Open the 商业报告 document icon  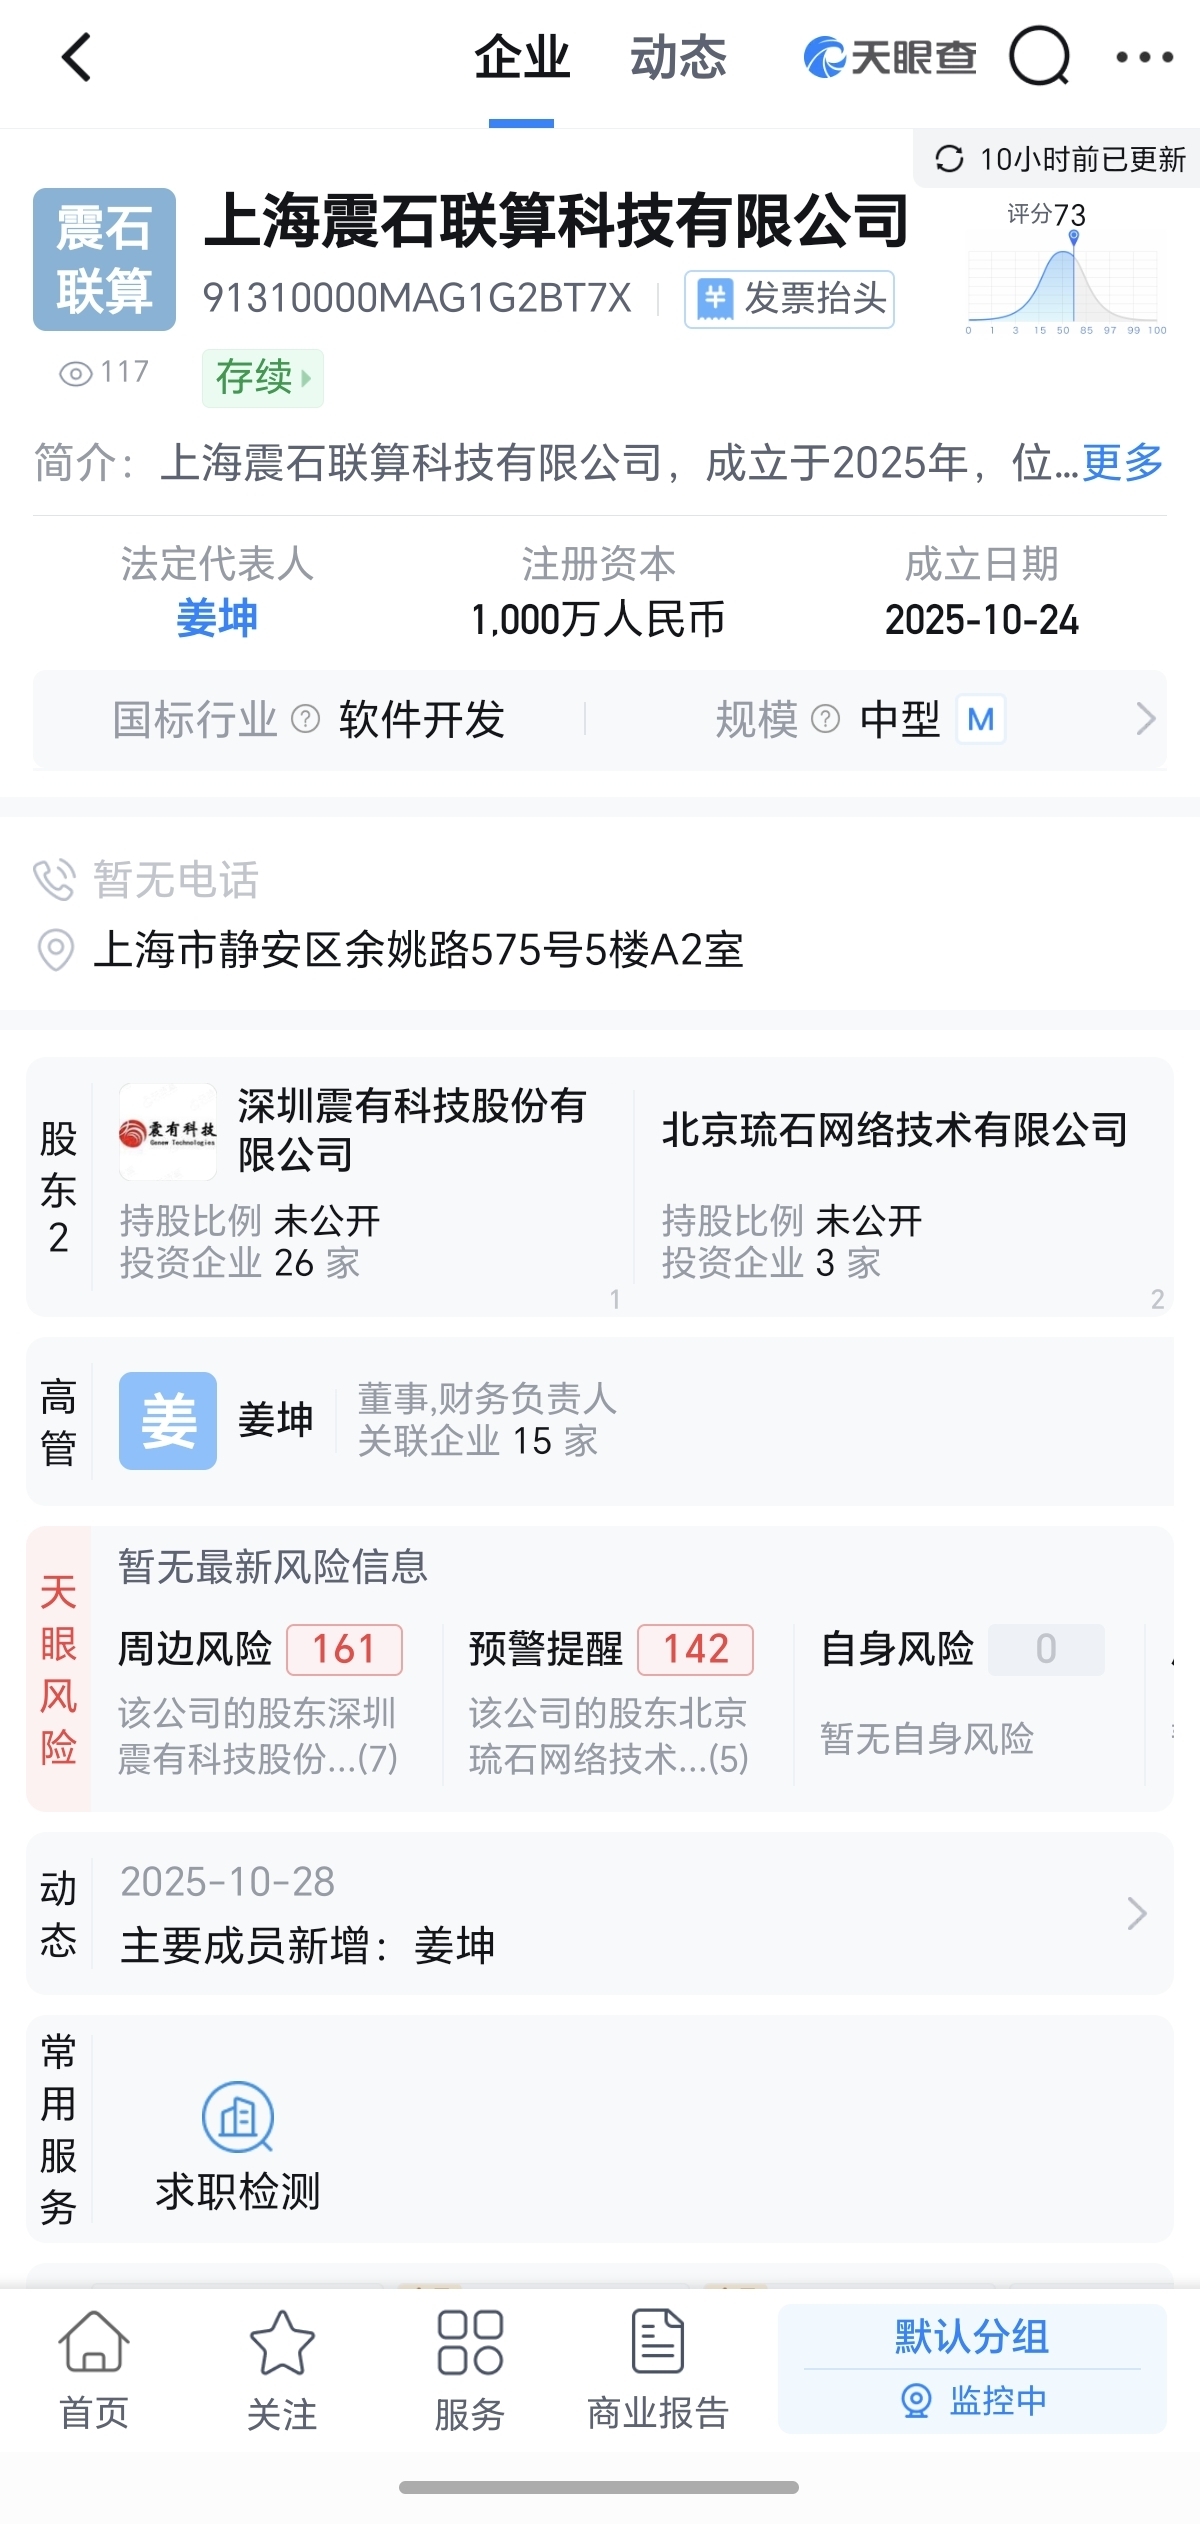click(x=658, y=2342)
